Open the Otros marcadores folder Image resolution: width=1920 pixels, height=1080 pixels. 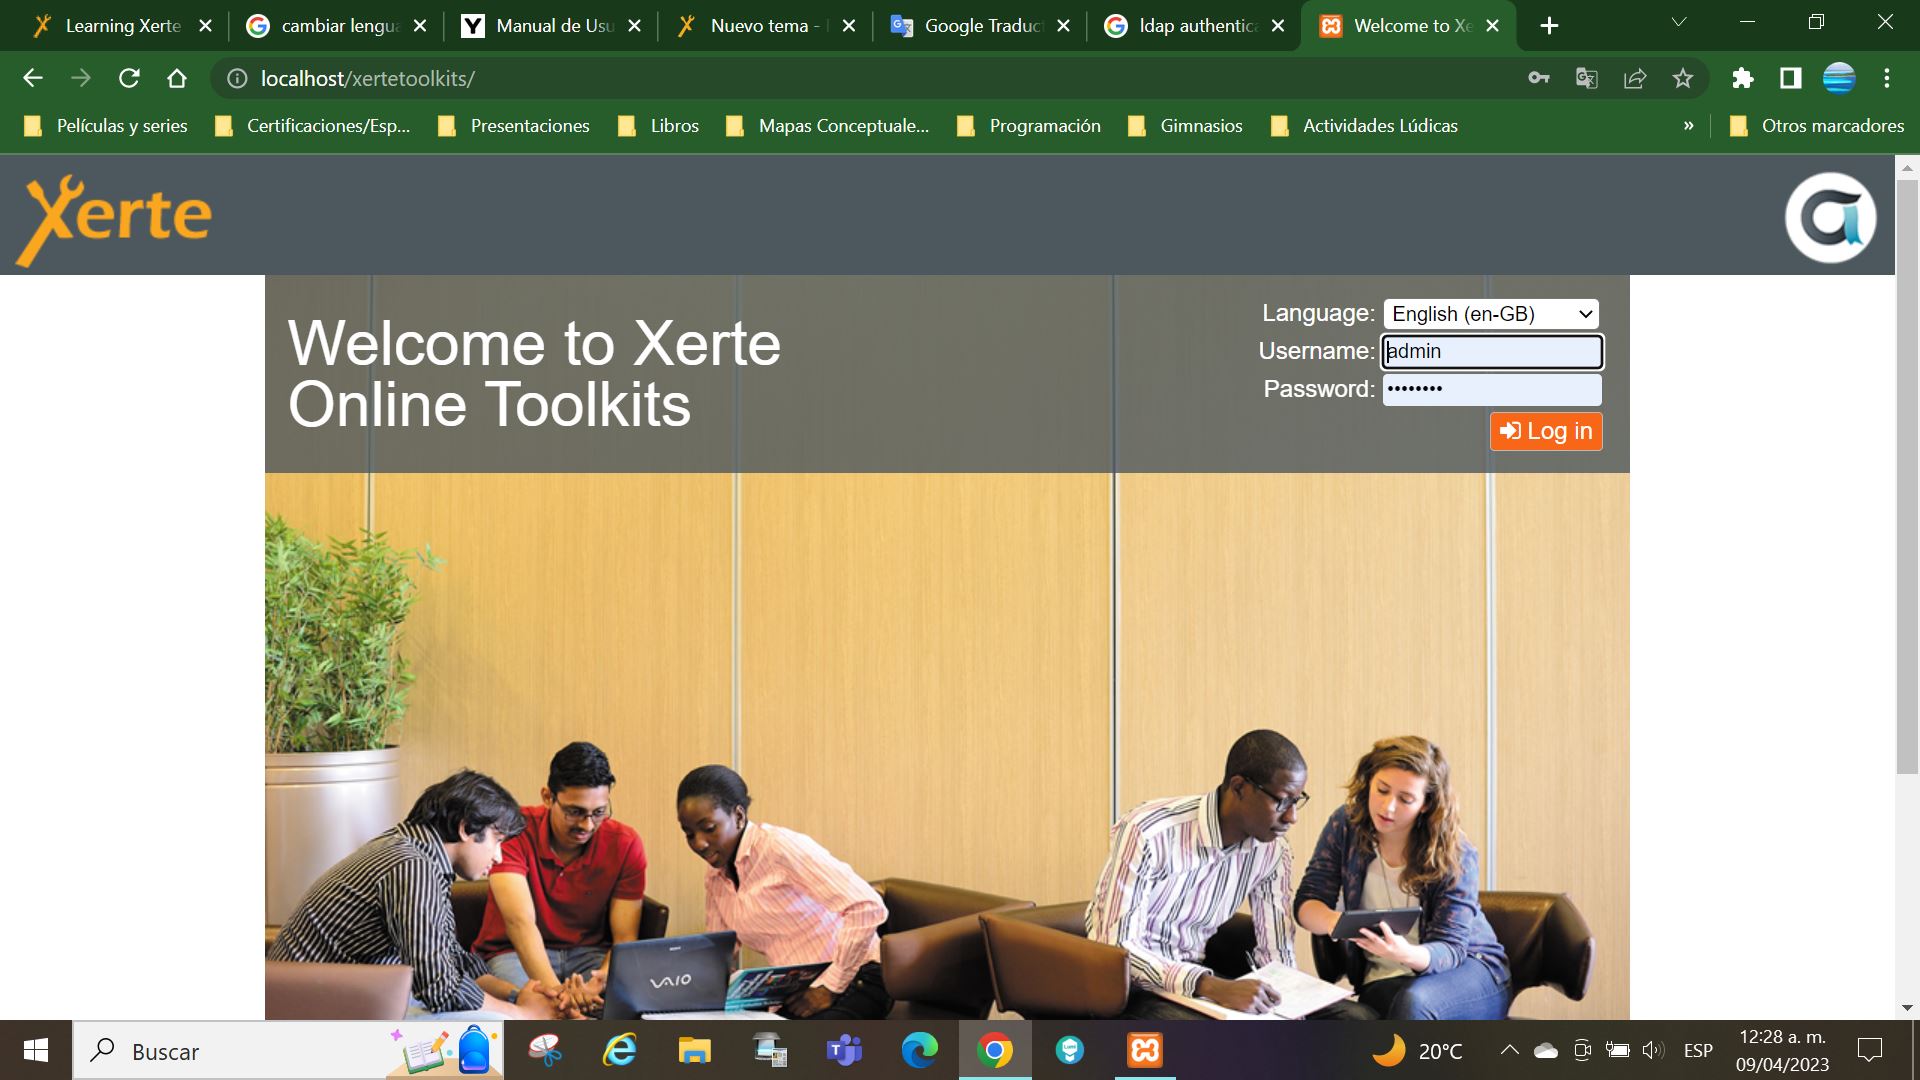coord(1817,126)
